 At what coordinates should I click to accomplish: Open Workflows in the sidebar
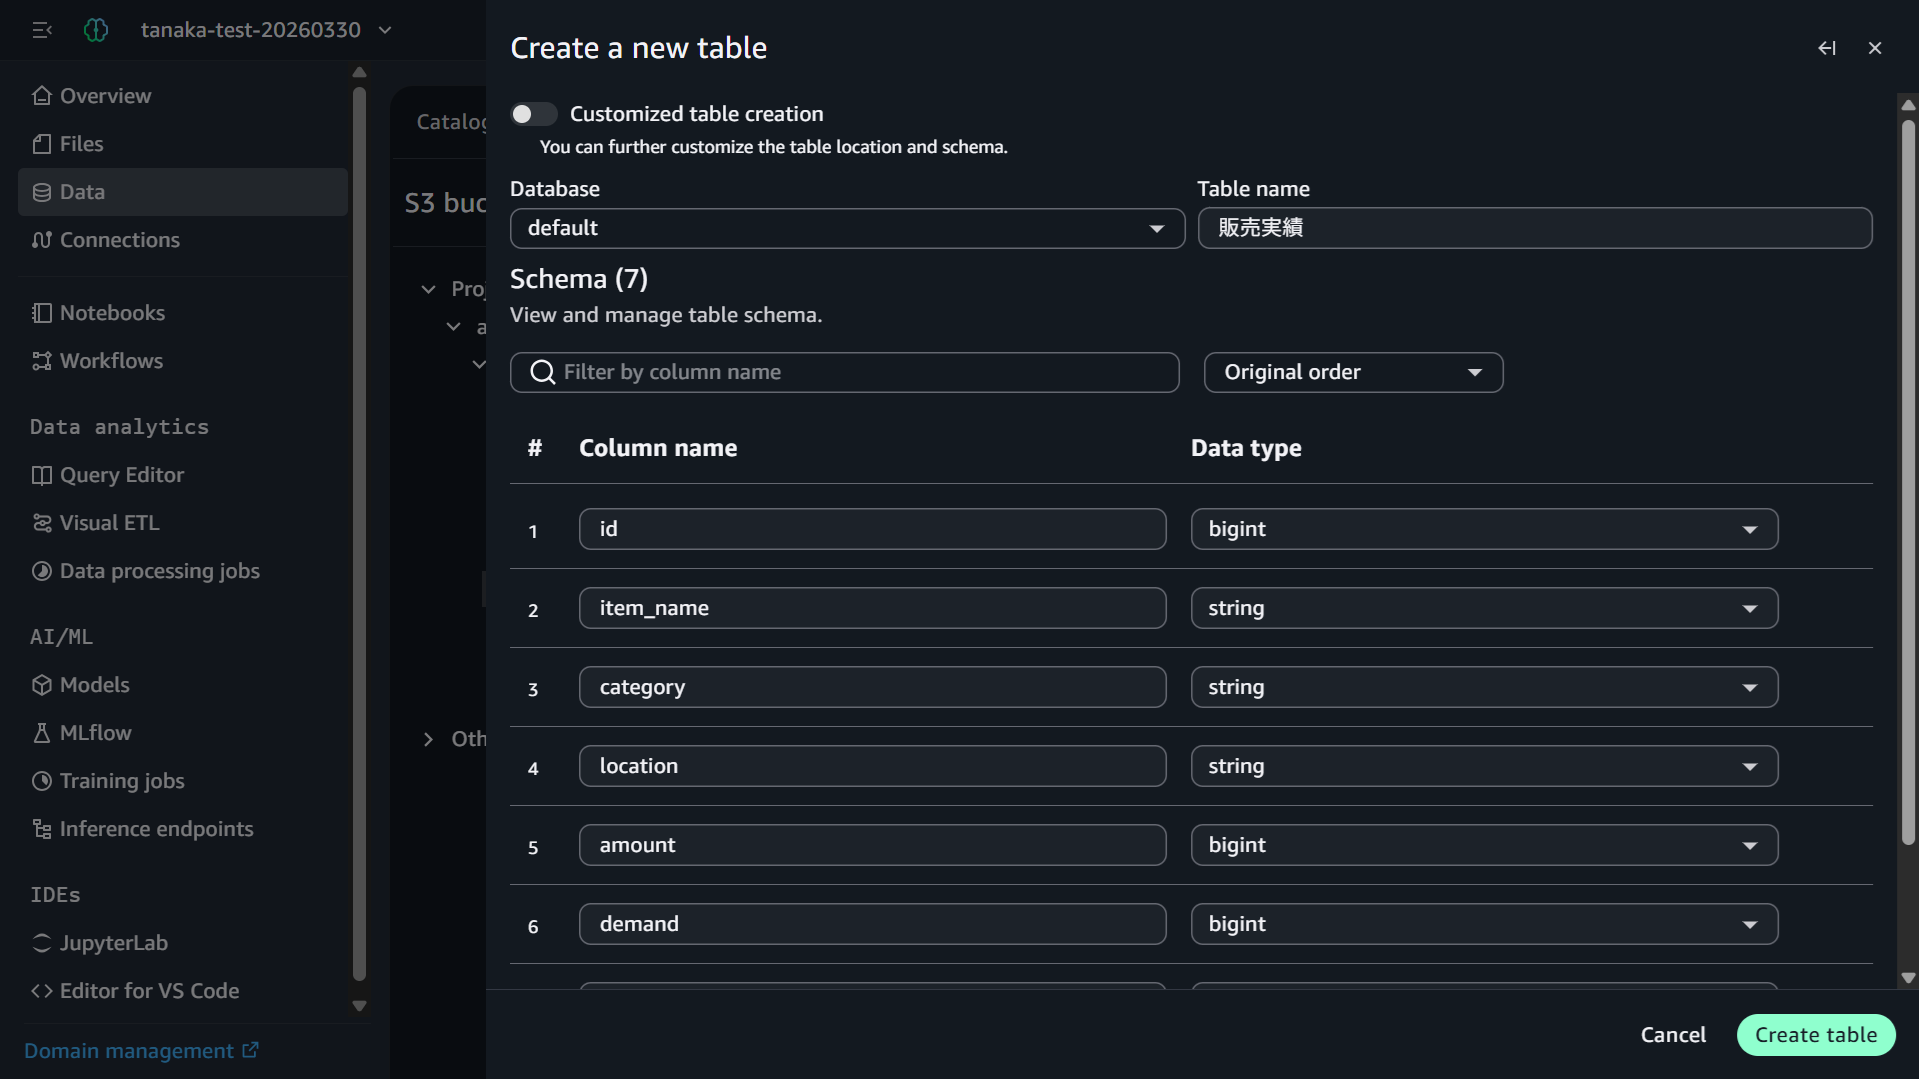(x=183, y=361)
